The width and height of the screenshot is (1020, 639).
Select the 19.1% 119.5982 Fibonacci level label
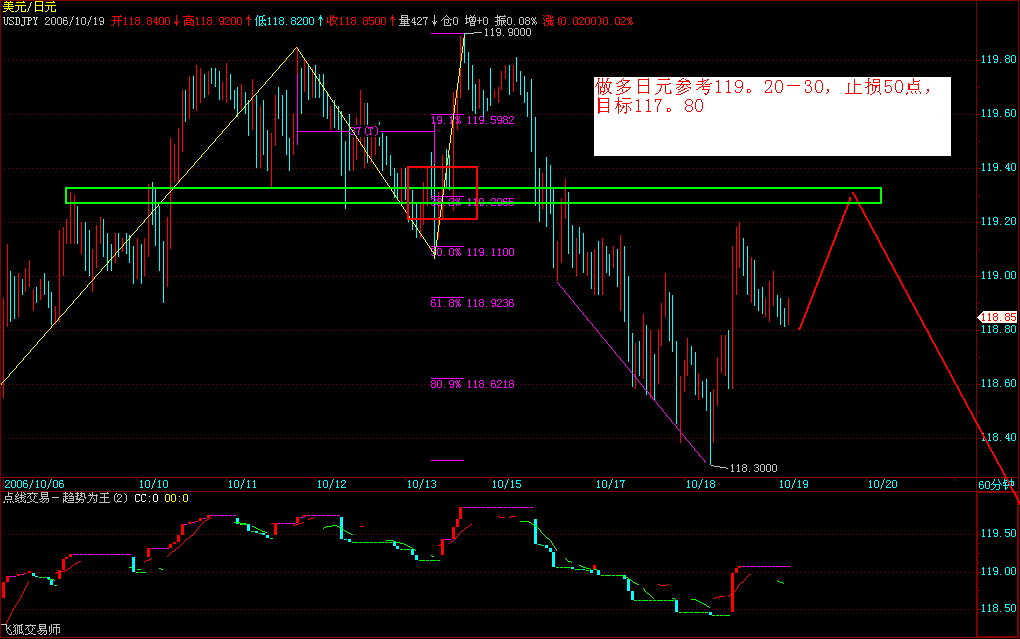tap(472, 120)
